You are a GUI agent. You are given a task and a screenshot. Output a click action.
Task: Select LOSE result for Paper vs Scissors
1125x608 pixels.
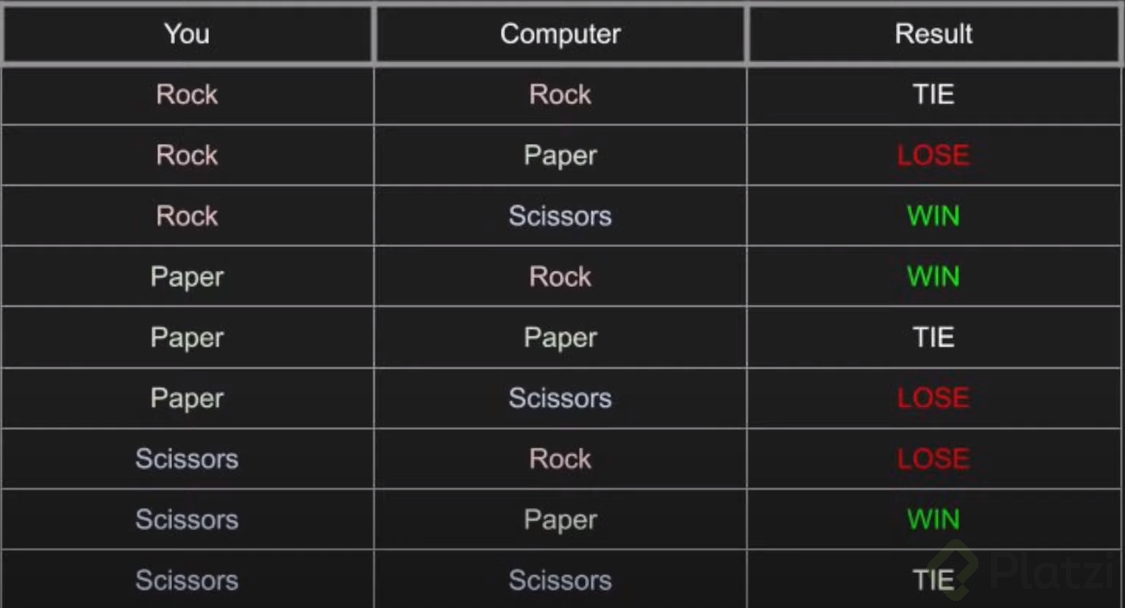933,398
